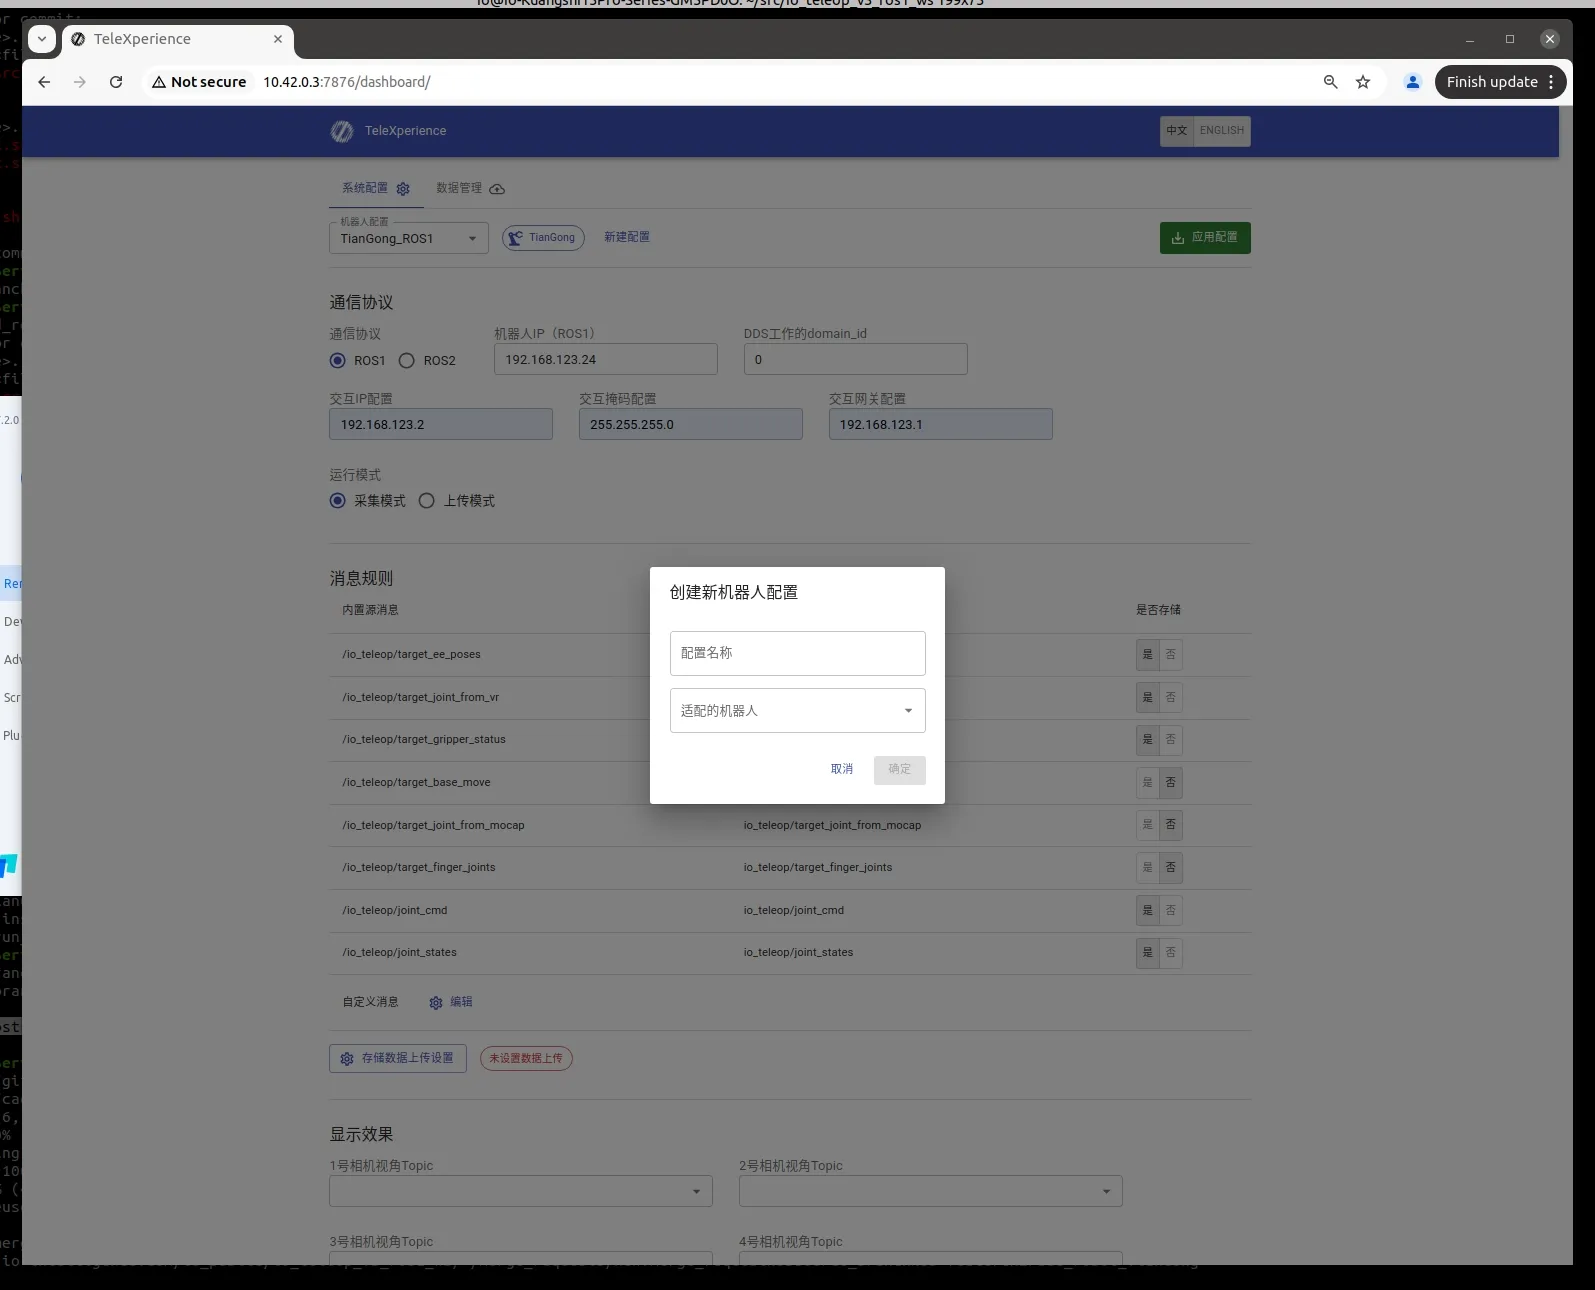Click the browser forward arrow
This screenshot has width=1595, height=1290.
click(x=80, y=82)
